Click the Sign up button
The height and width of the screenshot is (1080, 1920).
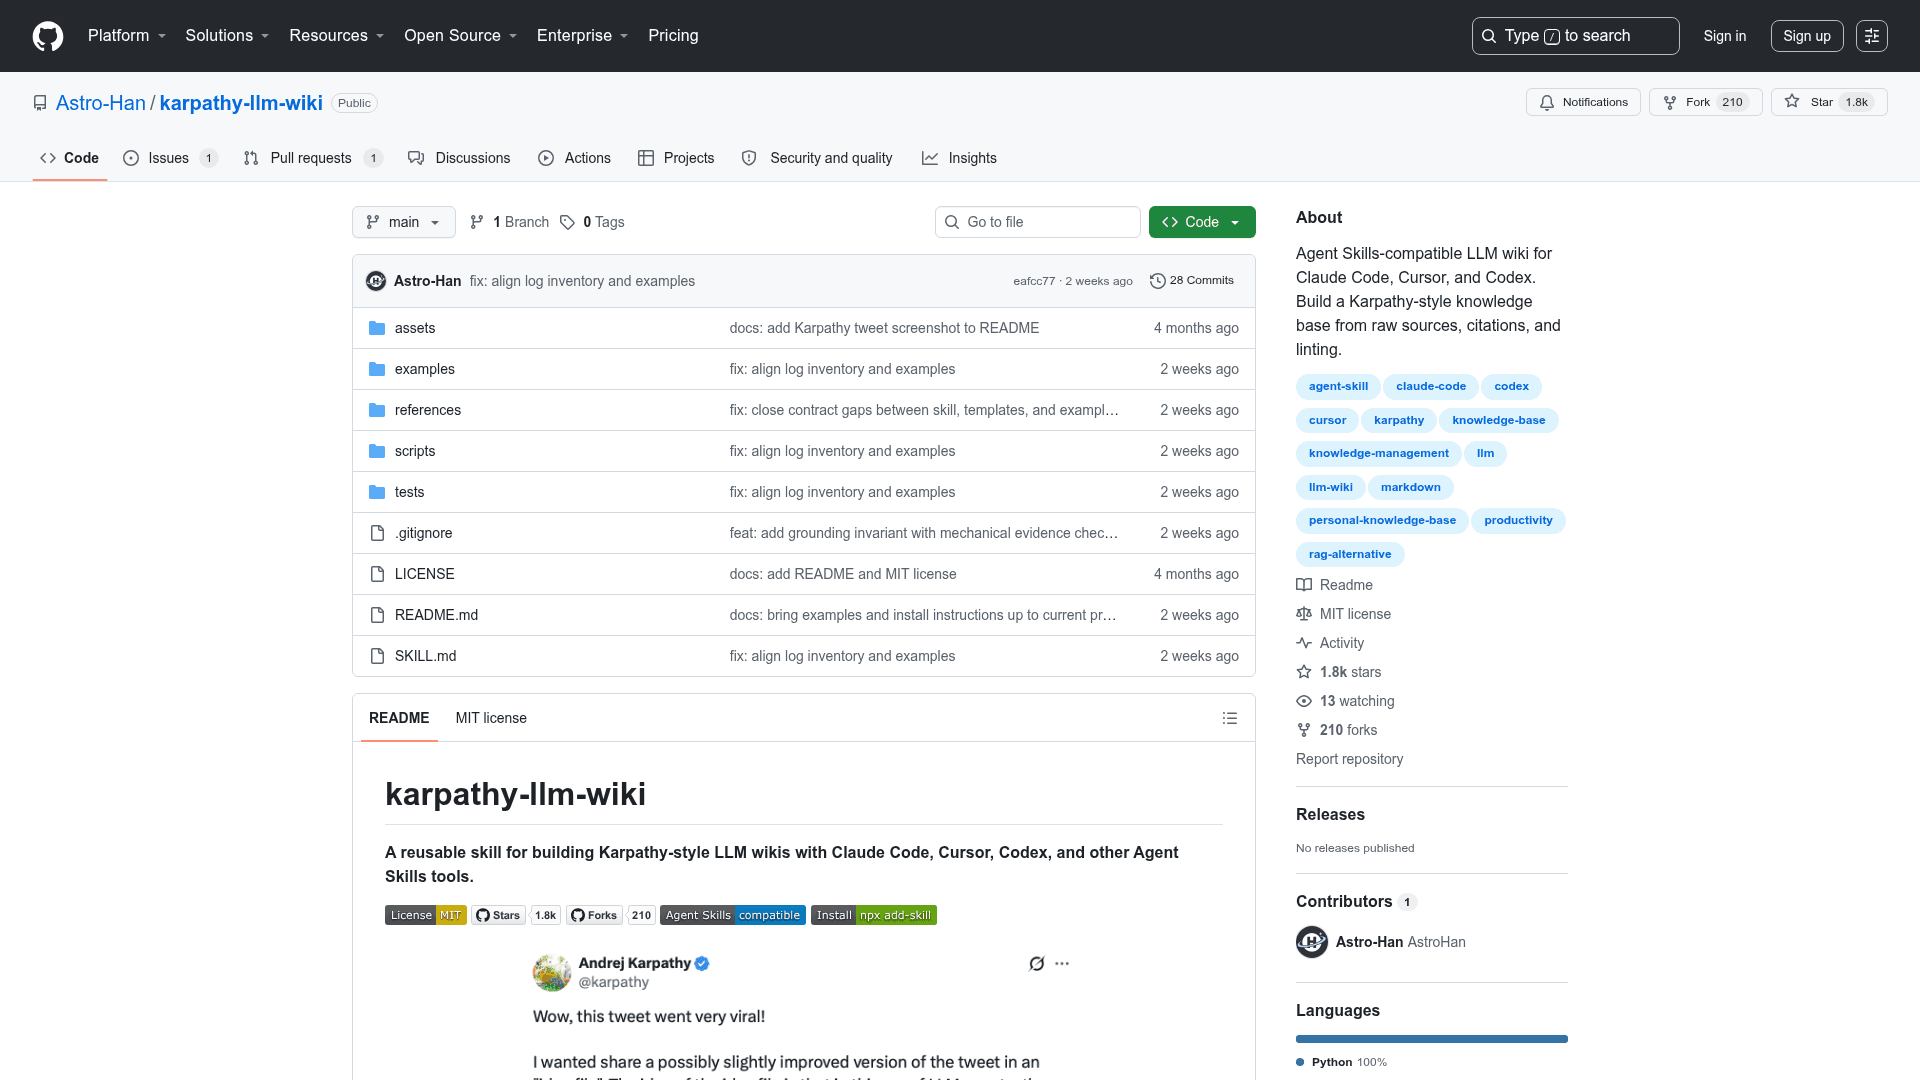pyautogui.click(x=1807, y=36)
